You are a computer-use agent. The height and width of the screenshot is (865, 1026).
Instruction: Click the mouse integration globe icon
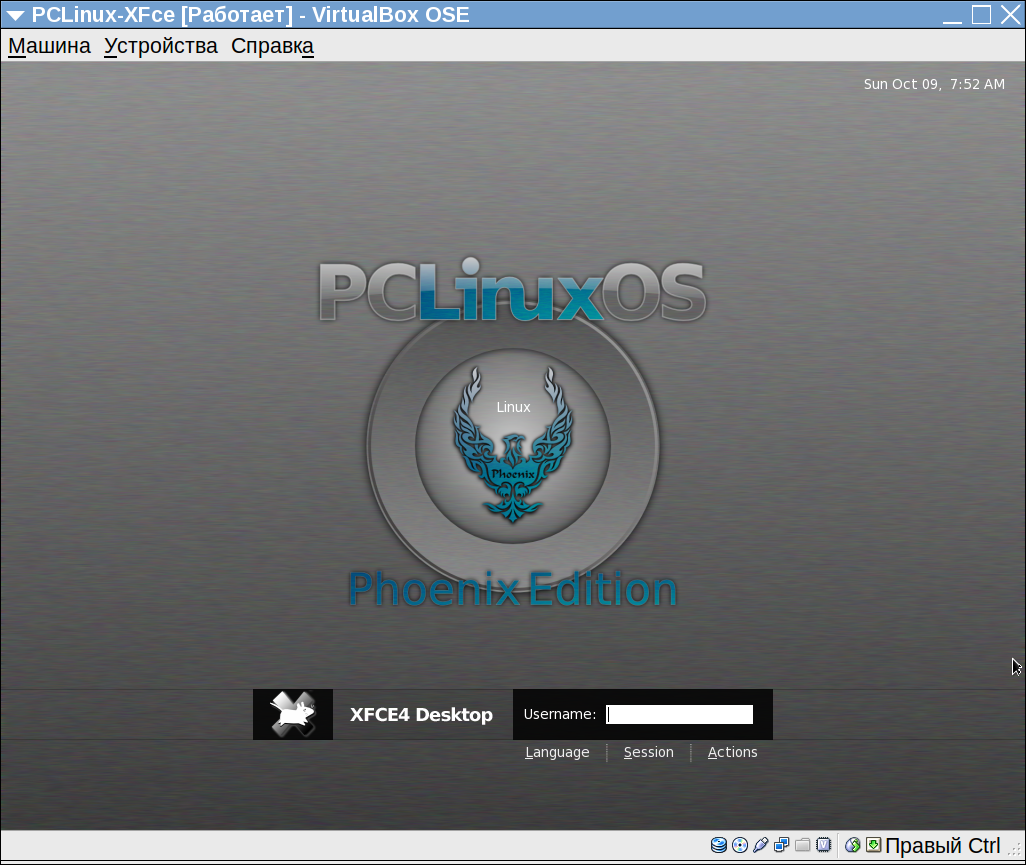click(x=852, y=845)
